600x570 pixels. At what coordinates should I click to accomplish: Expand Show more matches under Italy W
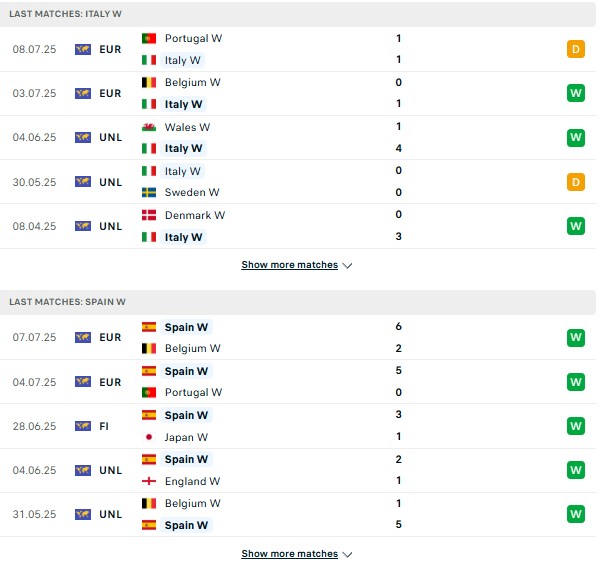pyautogui.click(x=289, y=265)
